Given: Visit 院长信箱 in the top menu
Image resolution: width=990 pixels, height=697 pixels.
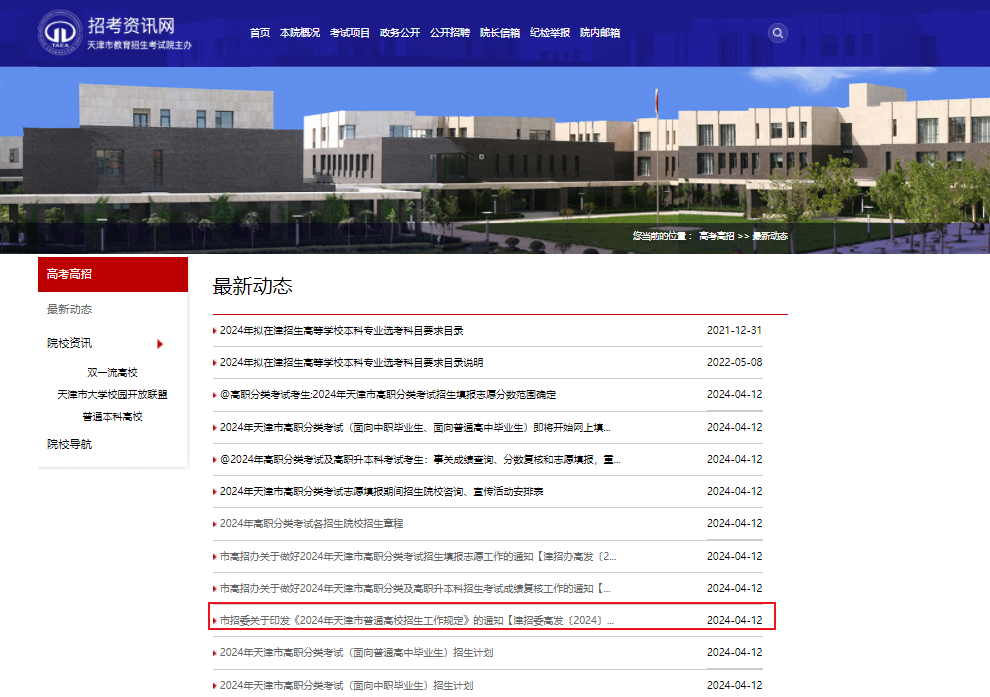Looking at the screenshot, I should (x=500, y=33).
